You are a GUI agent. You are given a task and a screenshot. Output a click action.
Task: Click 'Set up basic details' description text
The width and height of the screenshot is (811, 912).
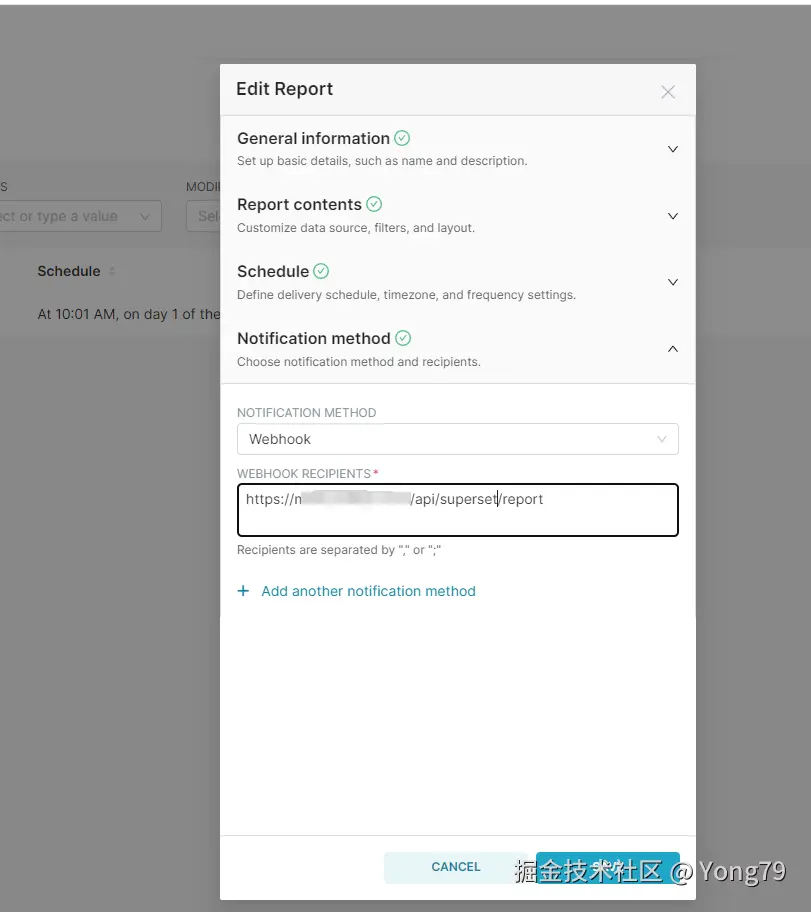[382, 161]
